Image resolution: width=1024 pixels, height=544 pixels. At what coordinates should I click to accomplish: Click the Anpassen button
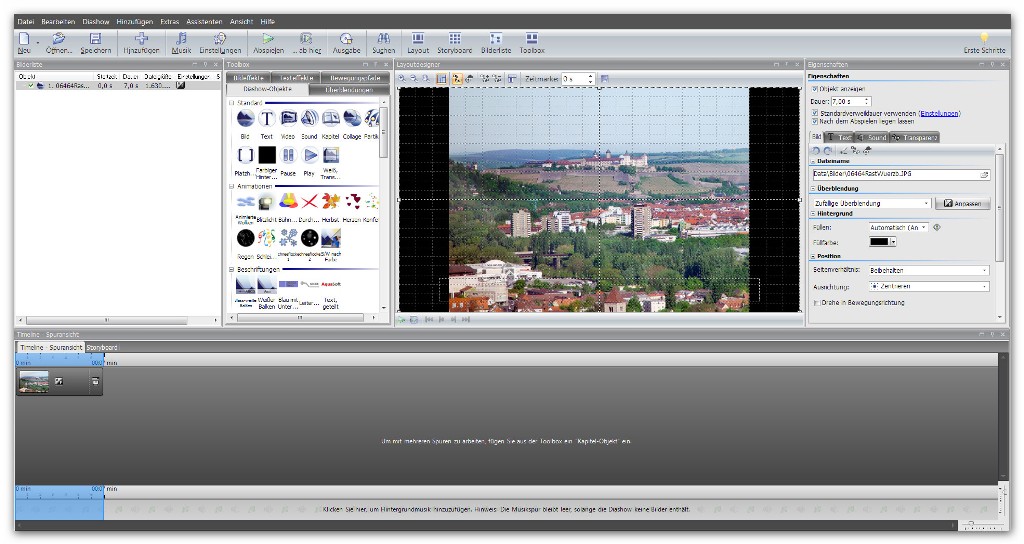(961, 203)
